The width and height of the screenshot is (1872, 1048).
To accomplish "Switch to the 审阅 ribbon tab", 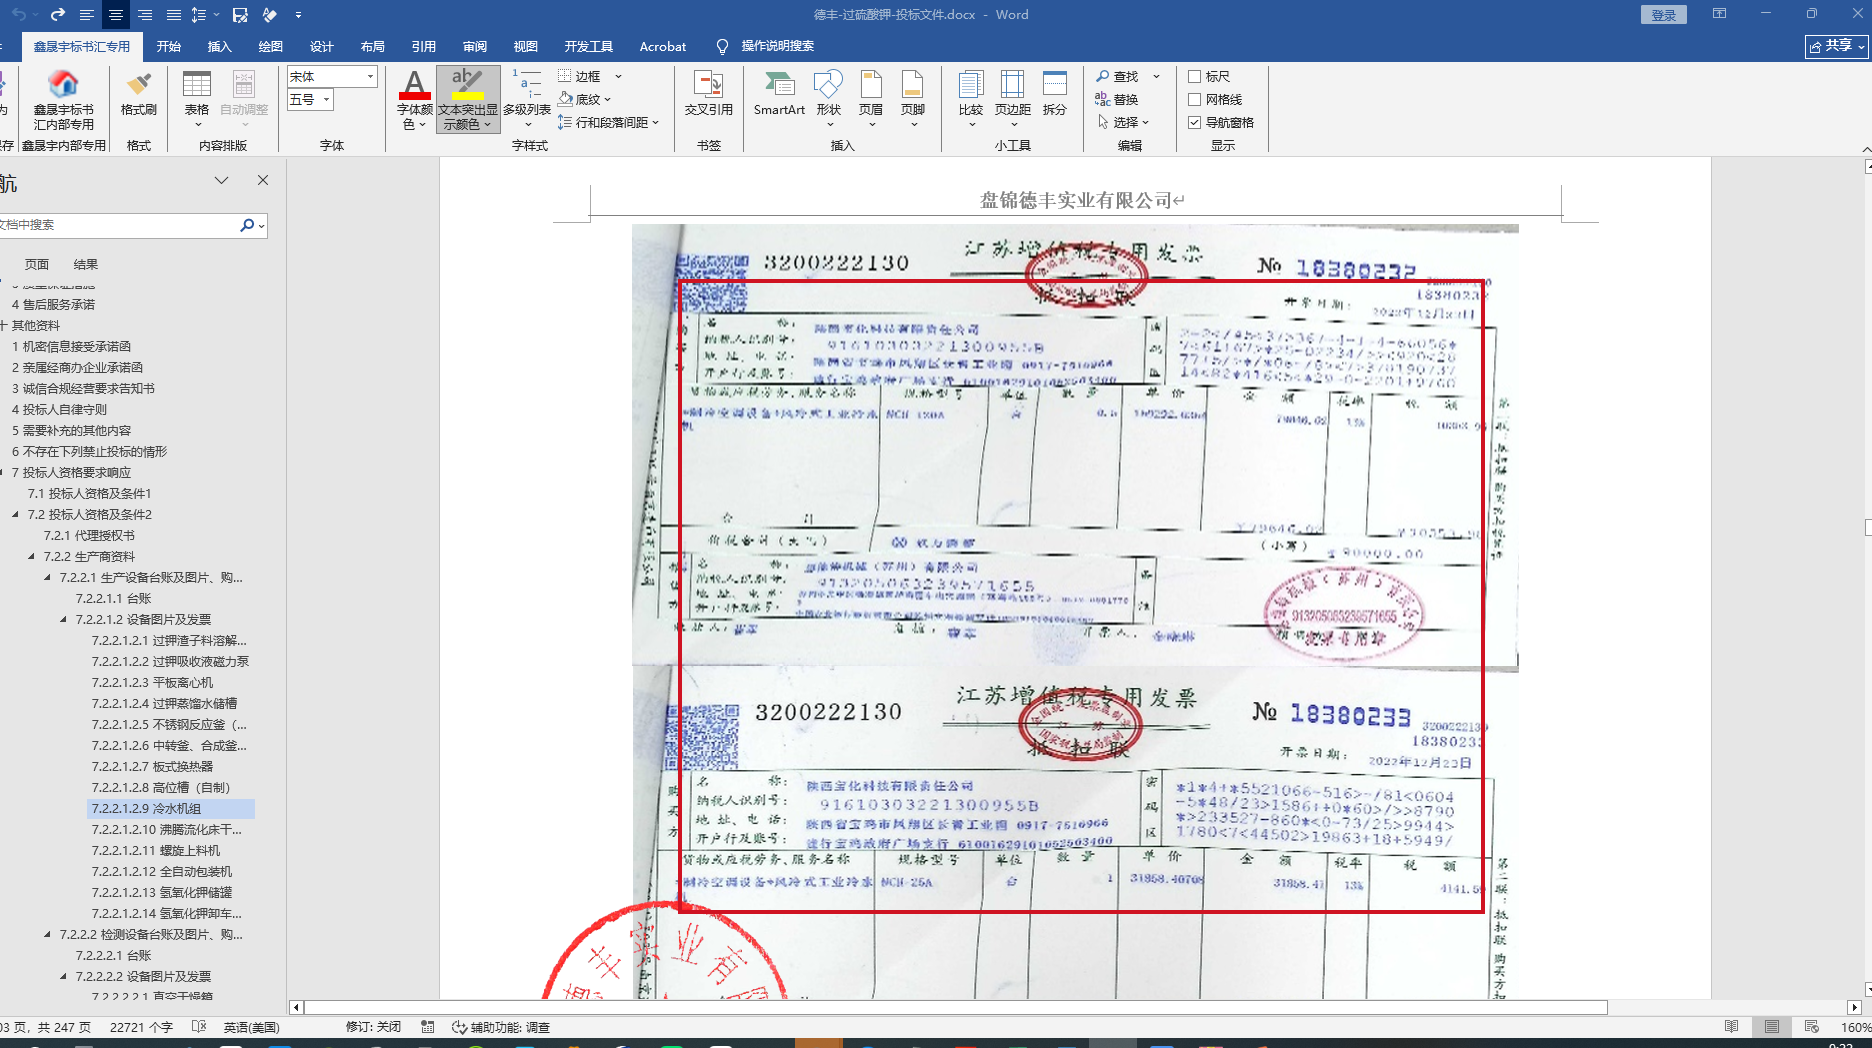I will tap(474, 47).
